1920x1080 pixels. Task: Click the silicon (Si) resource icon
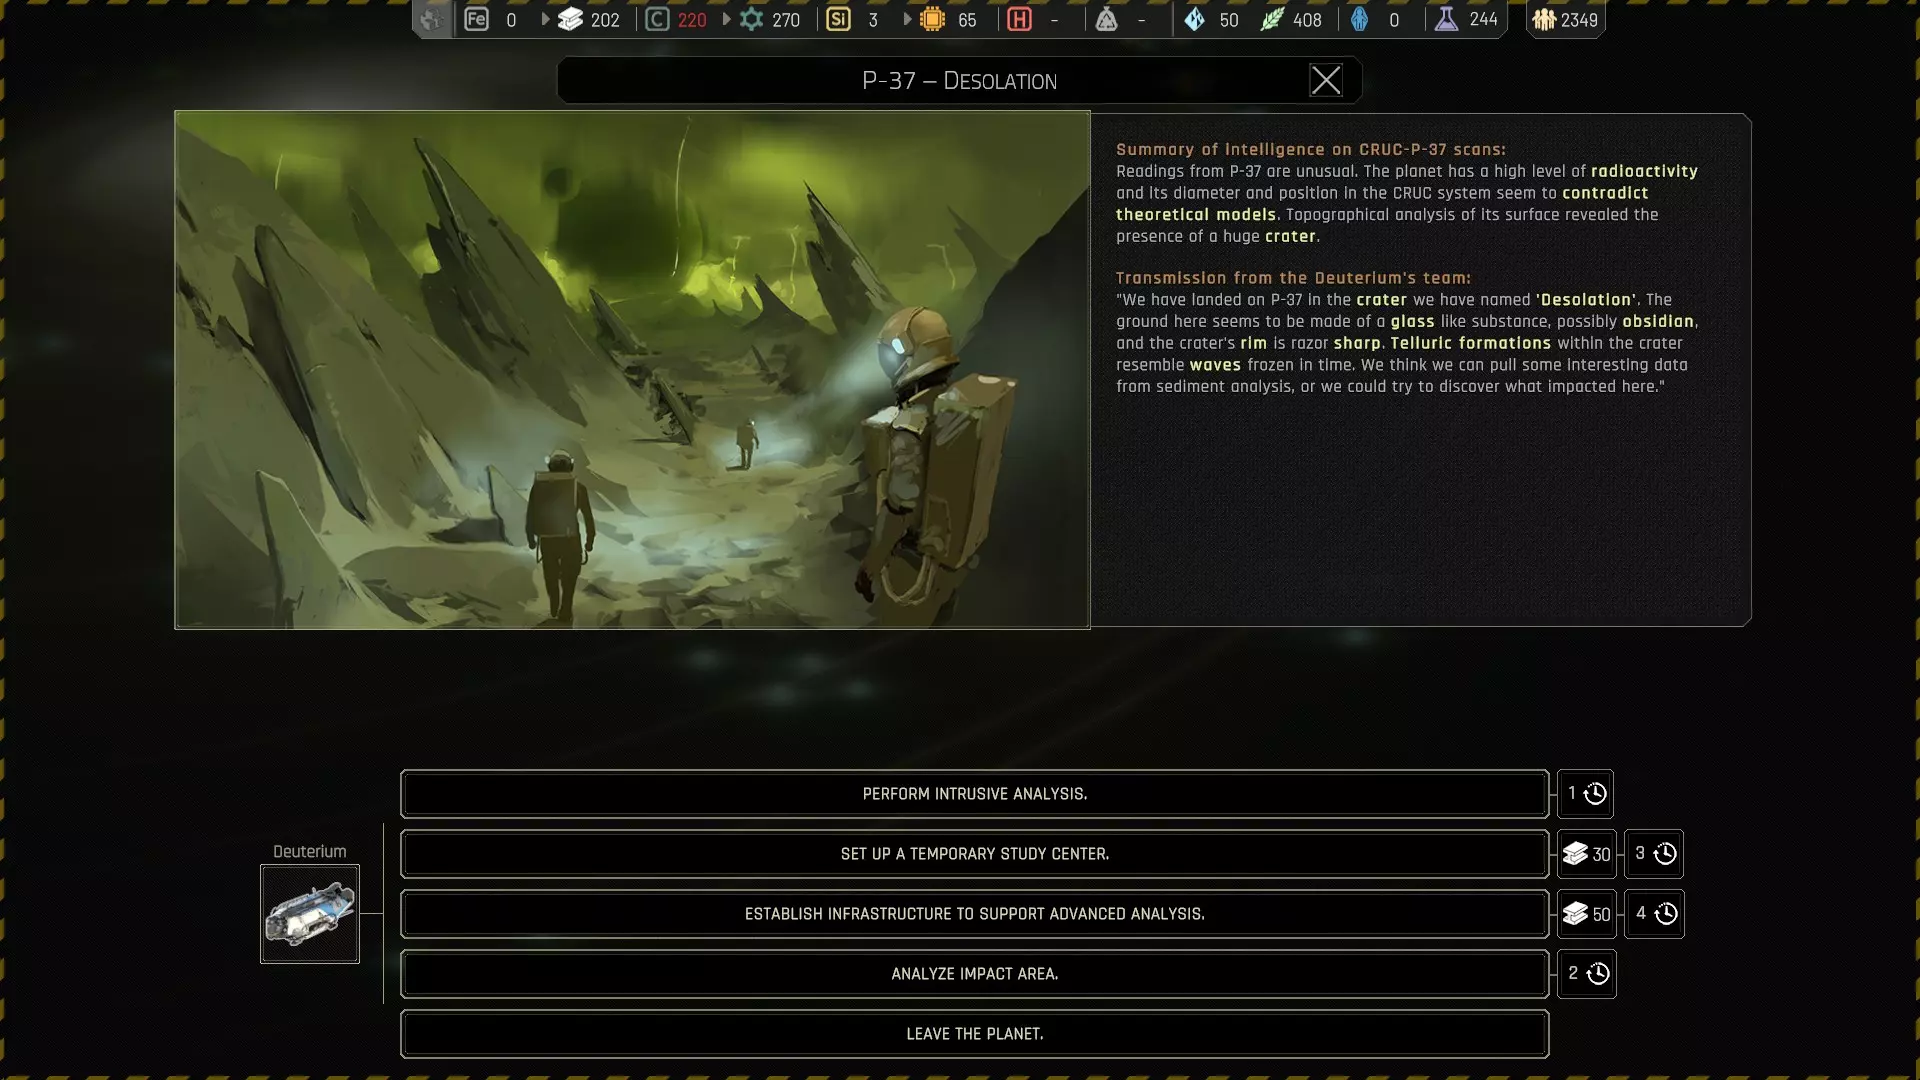(x=838, y=19)
